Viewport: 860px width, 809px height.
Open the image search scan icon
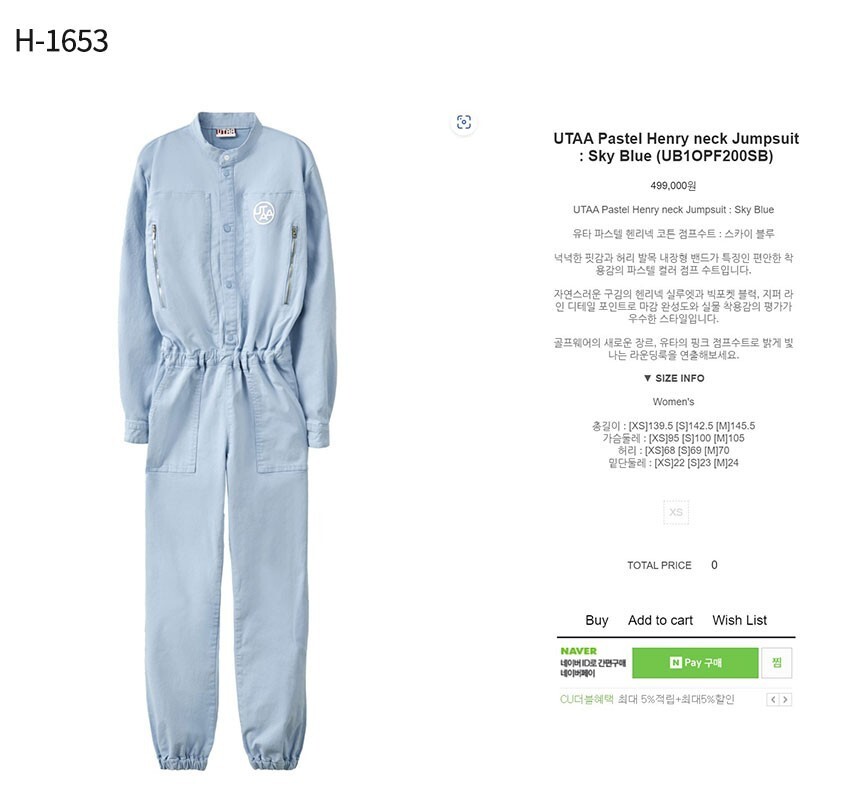point(464,122)
